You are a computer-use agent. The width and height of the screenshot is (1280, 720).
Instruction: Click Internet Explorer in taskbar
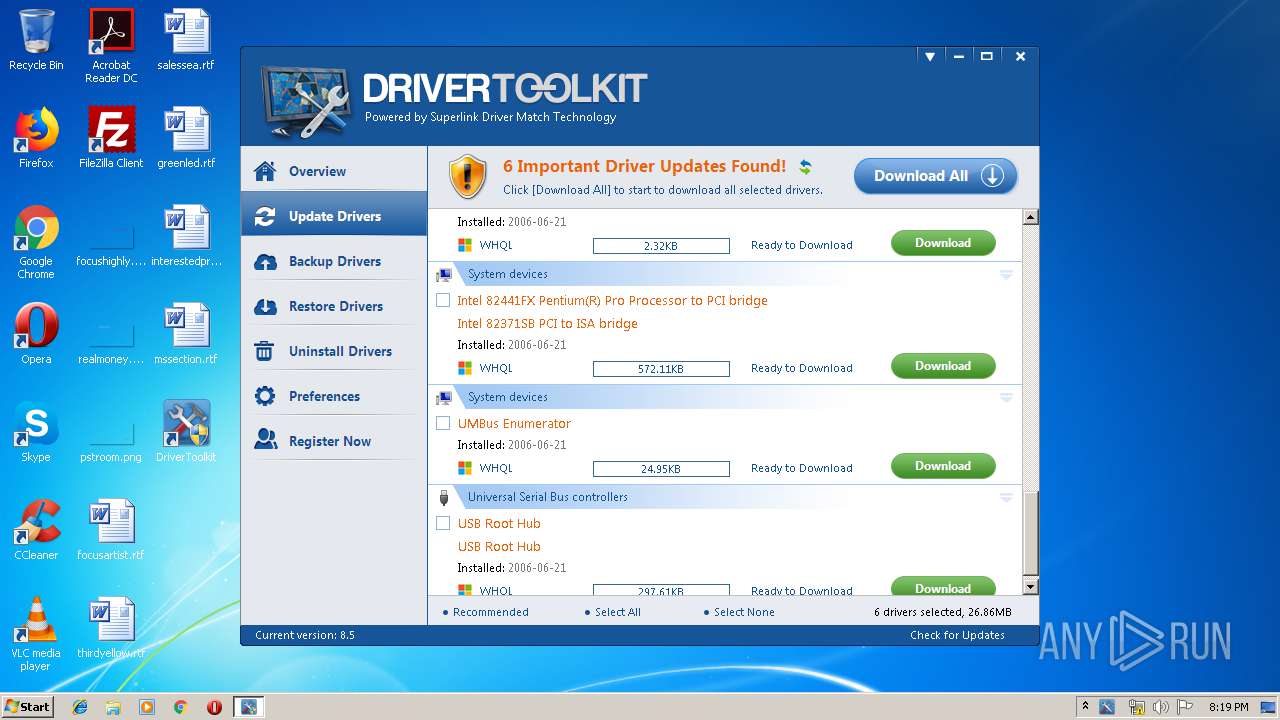pos(80,707)
